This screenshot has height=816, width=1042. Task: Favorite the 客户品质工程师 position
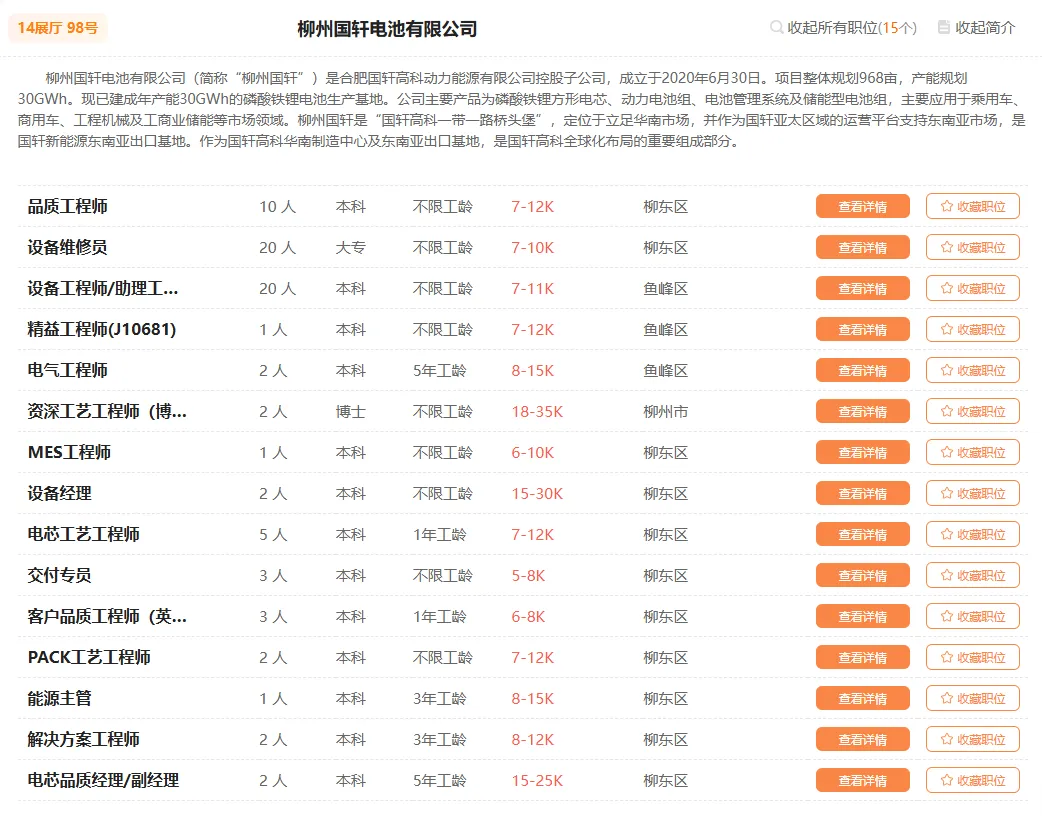973,617
